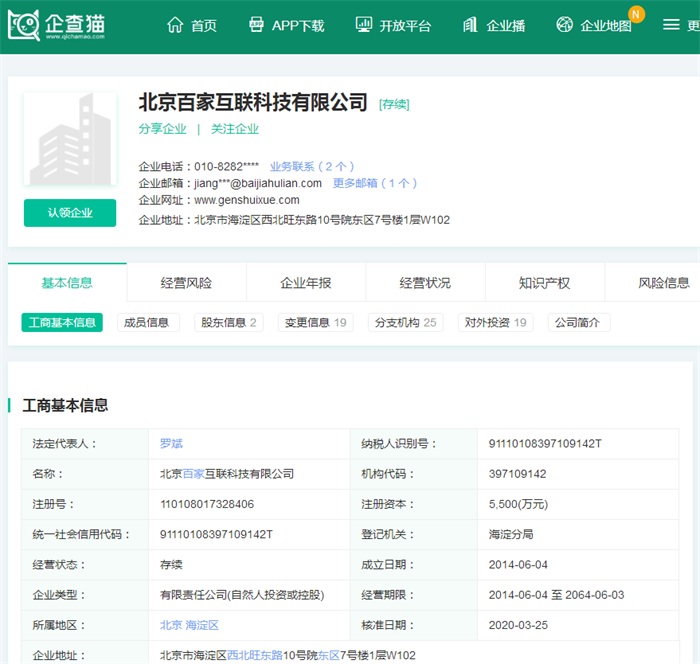Click the home icon beside 首页
Viewport: 700px width, 664px height.
click(x=175, y=25)
